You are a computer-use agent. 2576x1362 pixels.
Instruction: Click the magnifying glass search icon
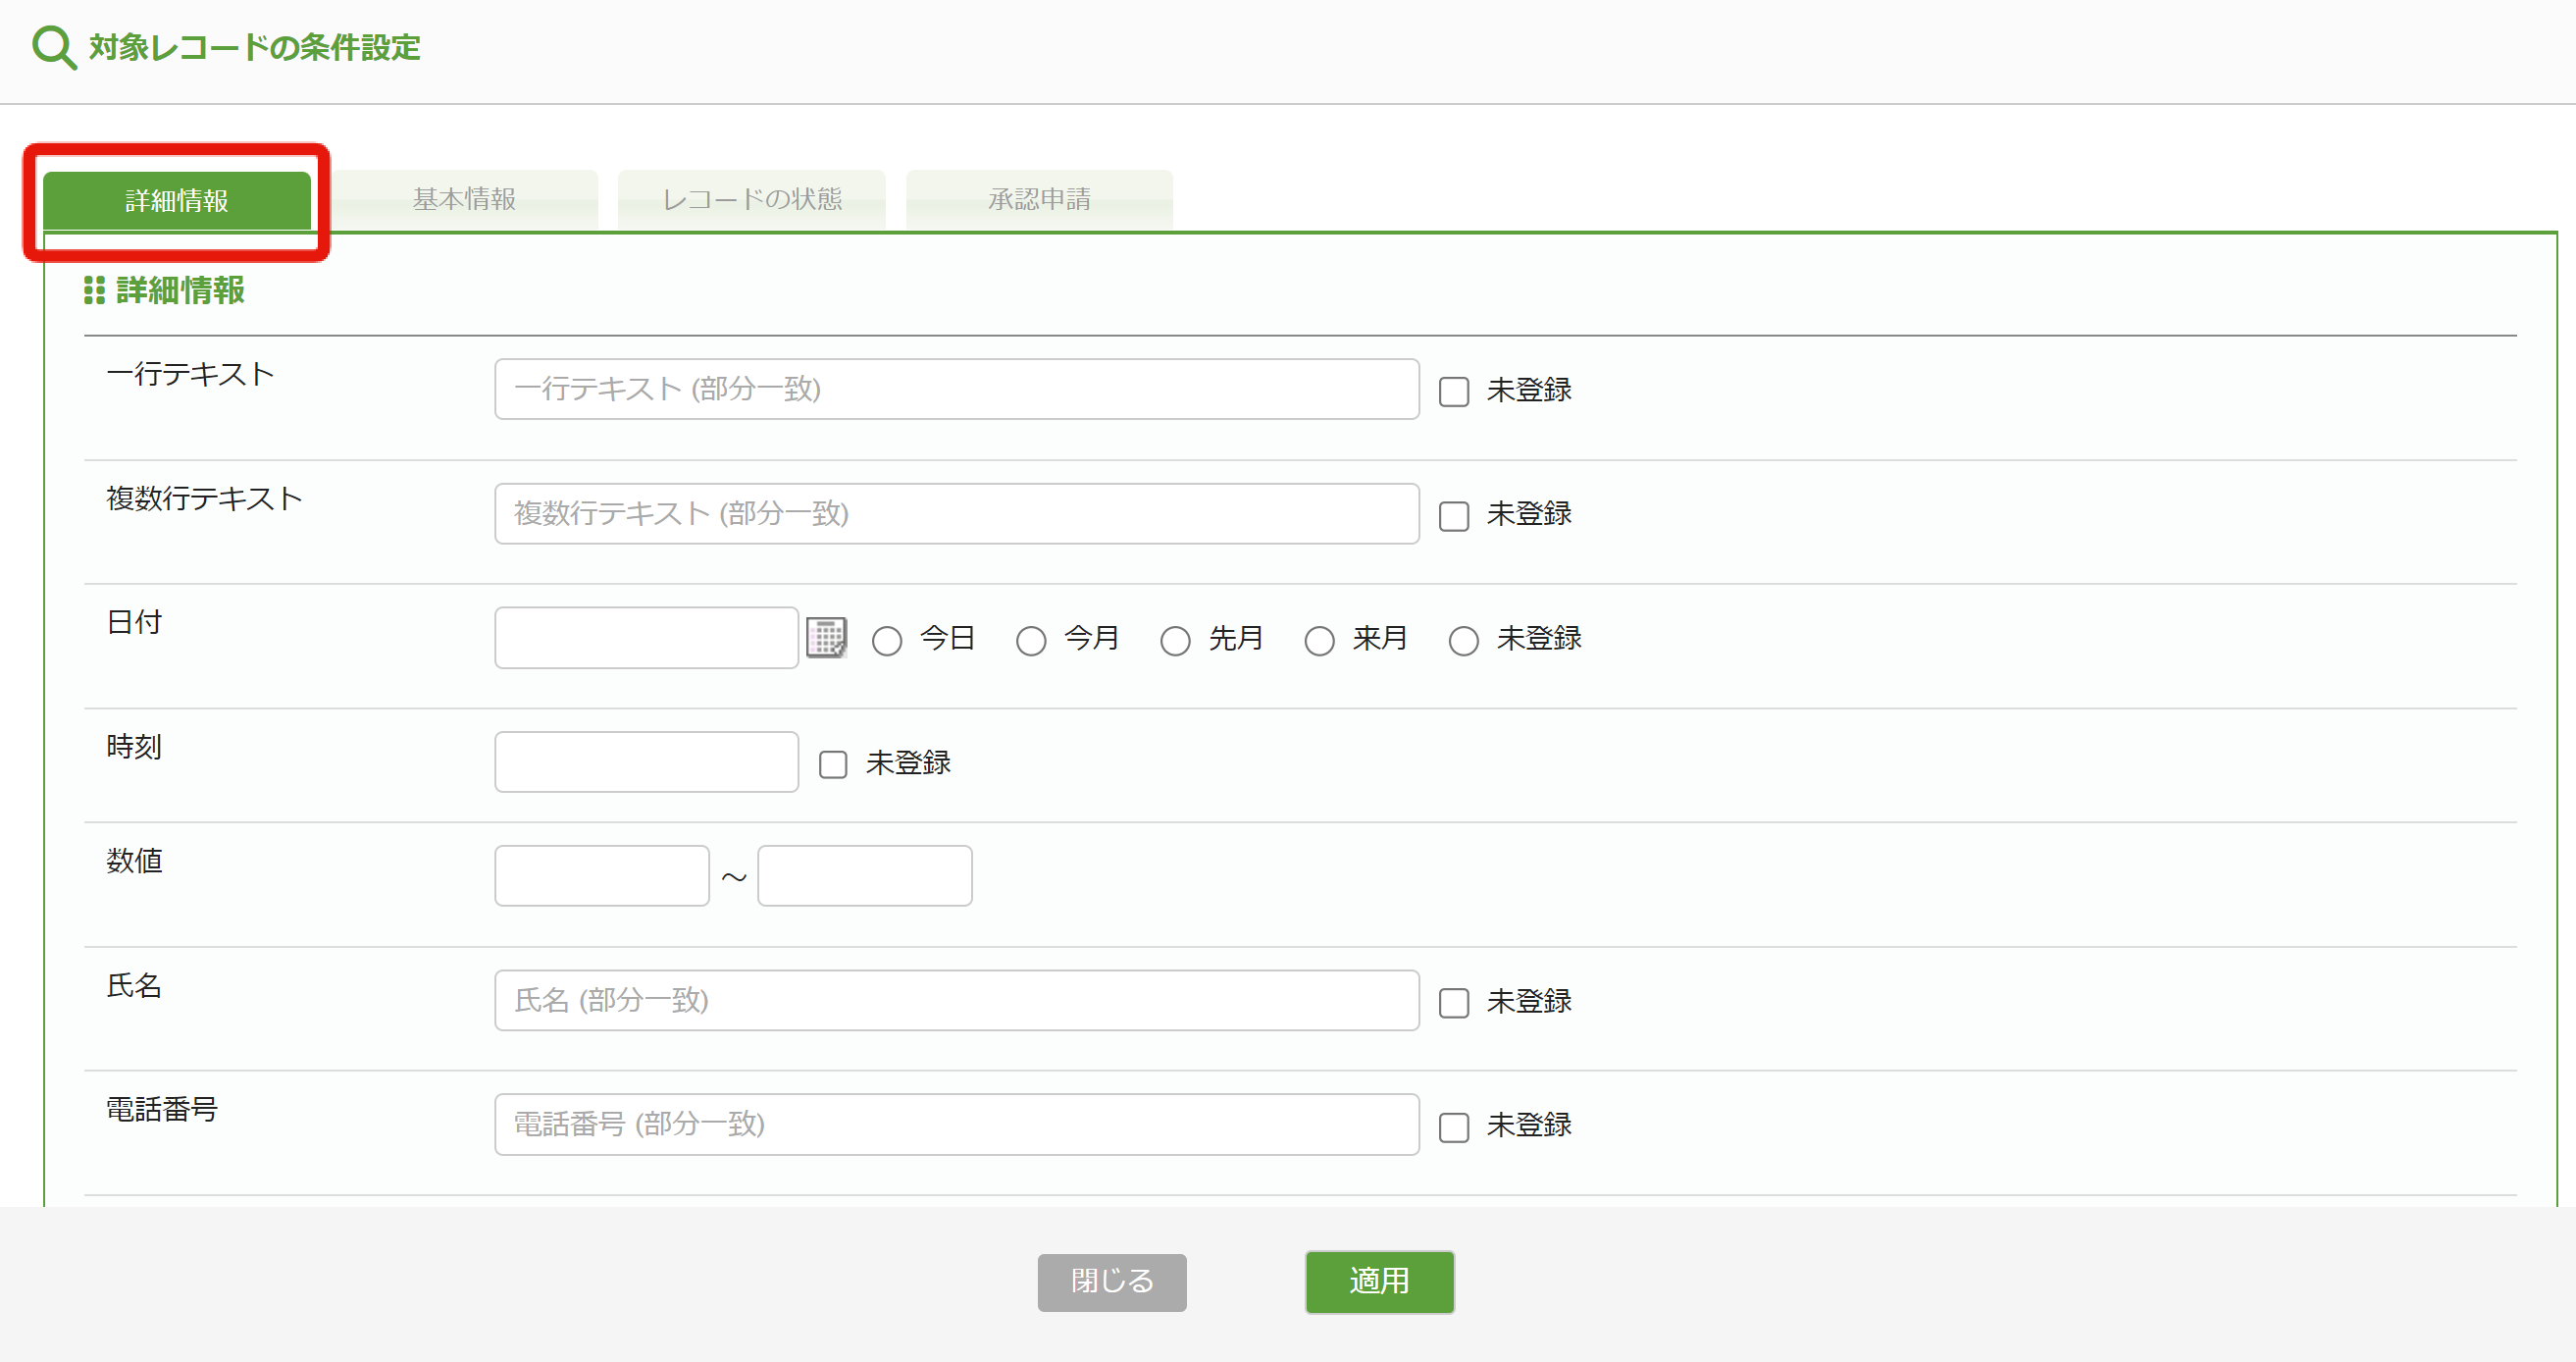pos(53,46)
